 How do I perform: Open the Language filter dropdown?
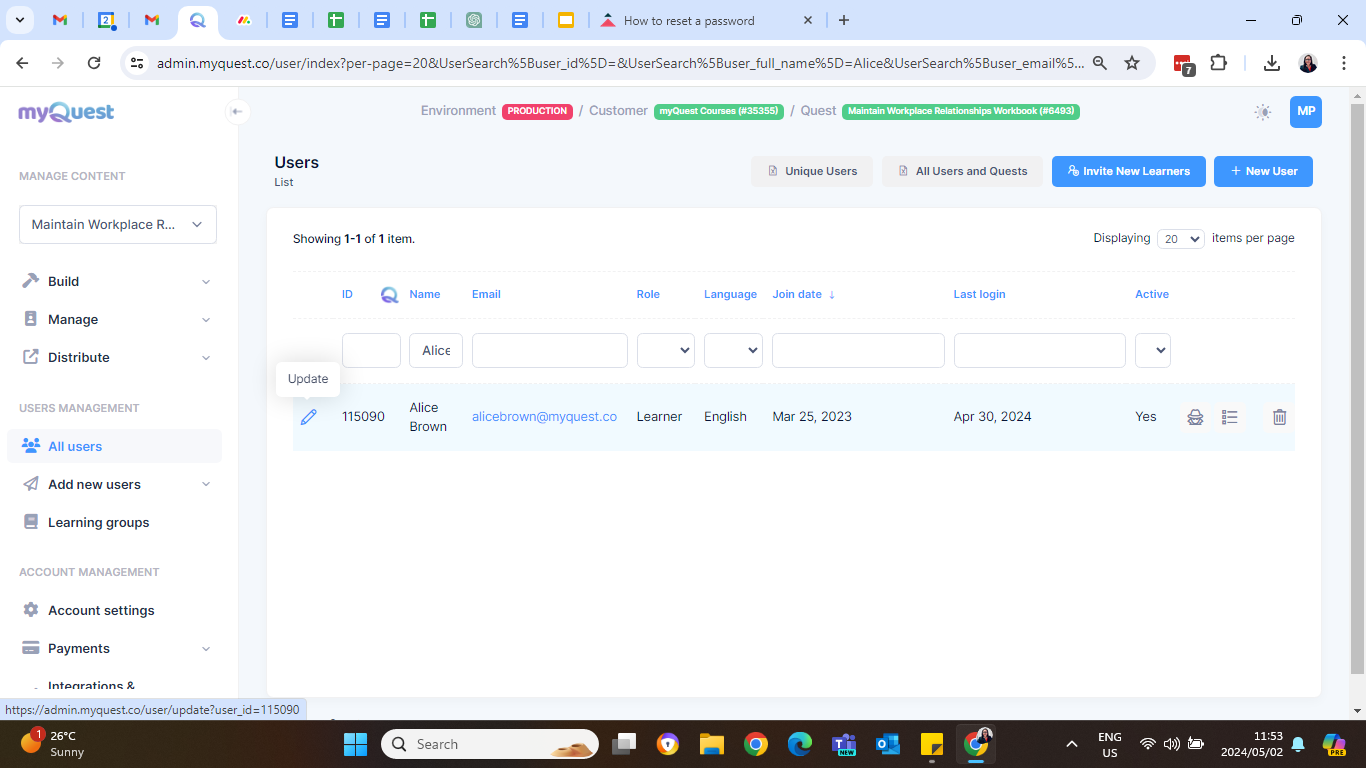[733, 351]
